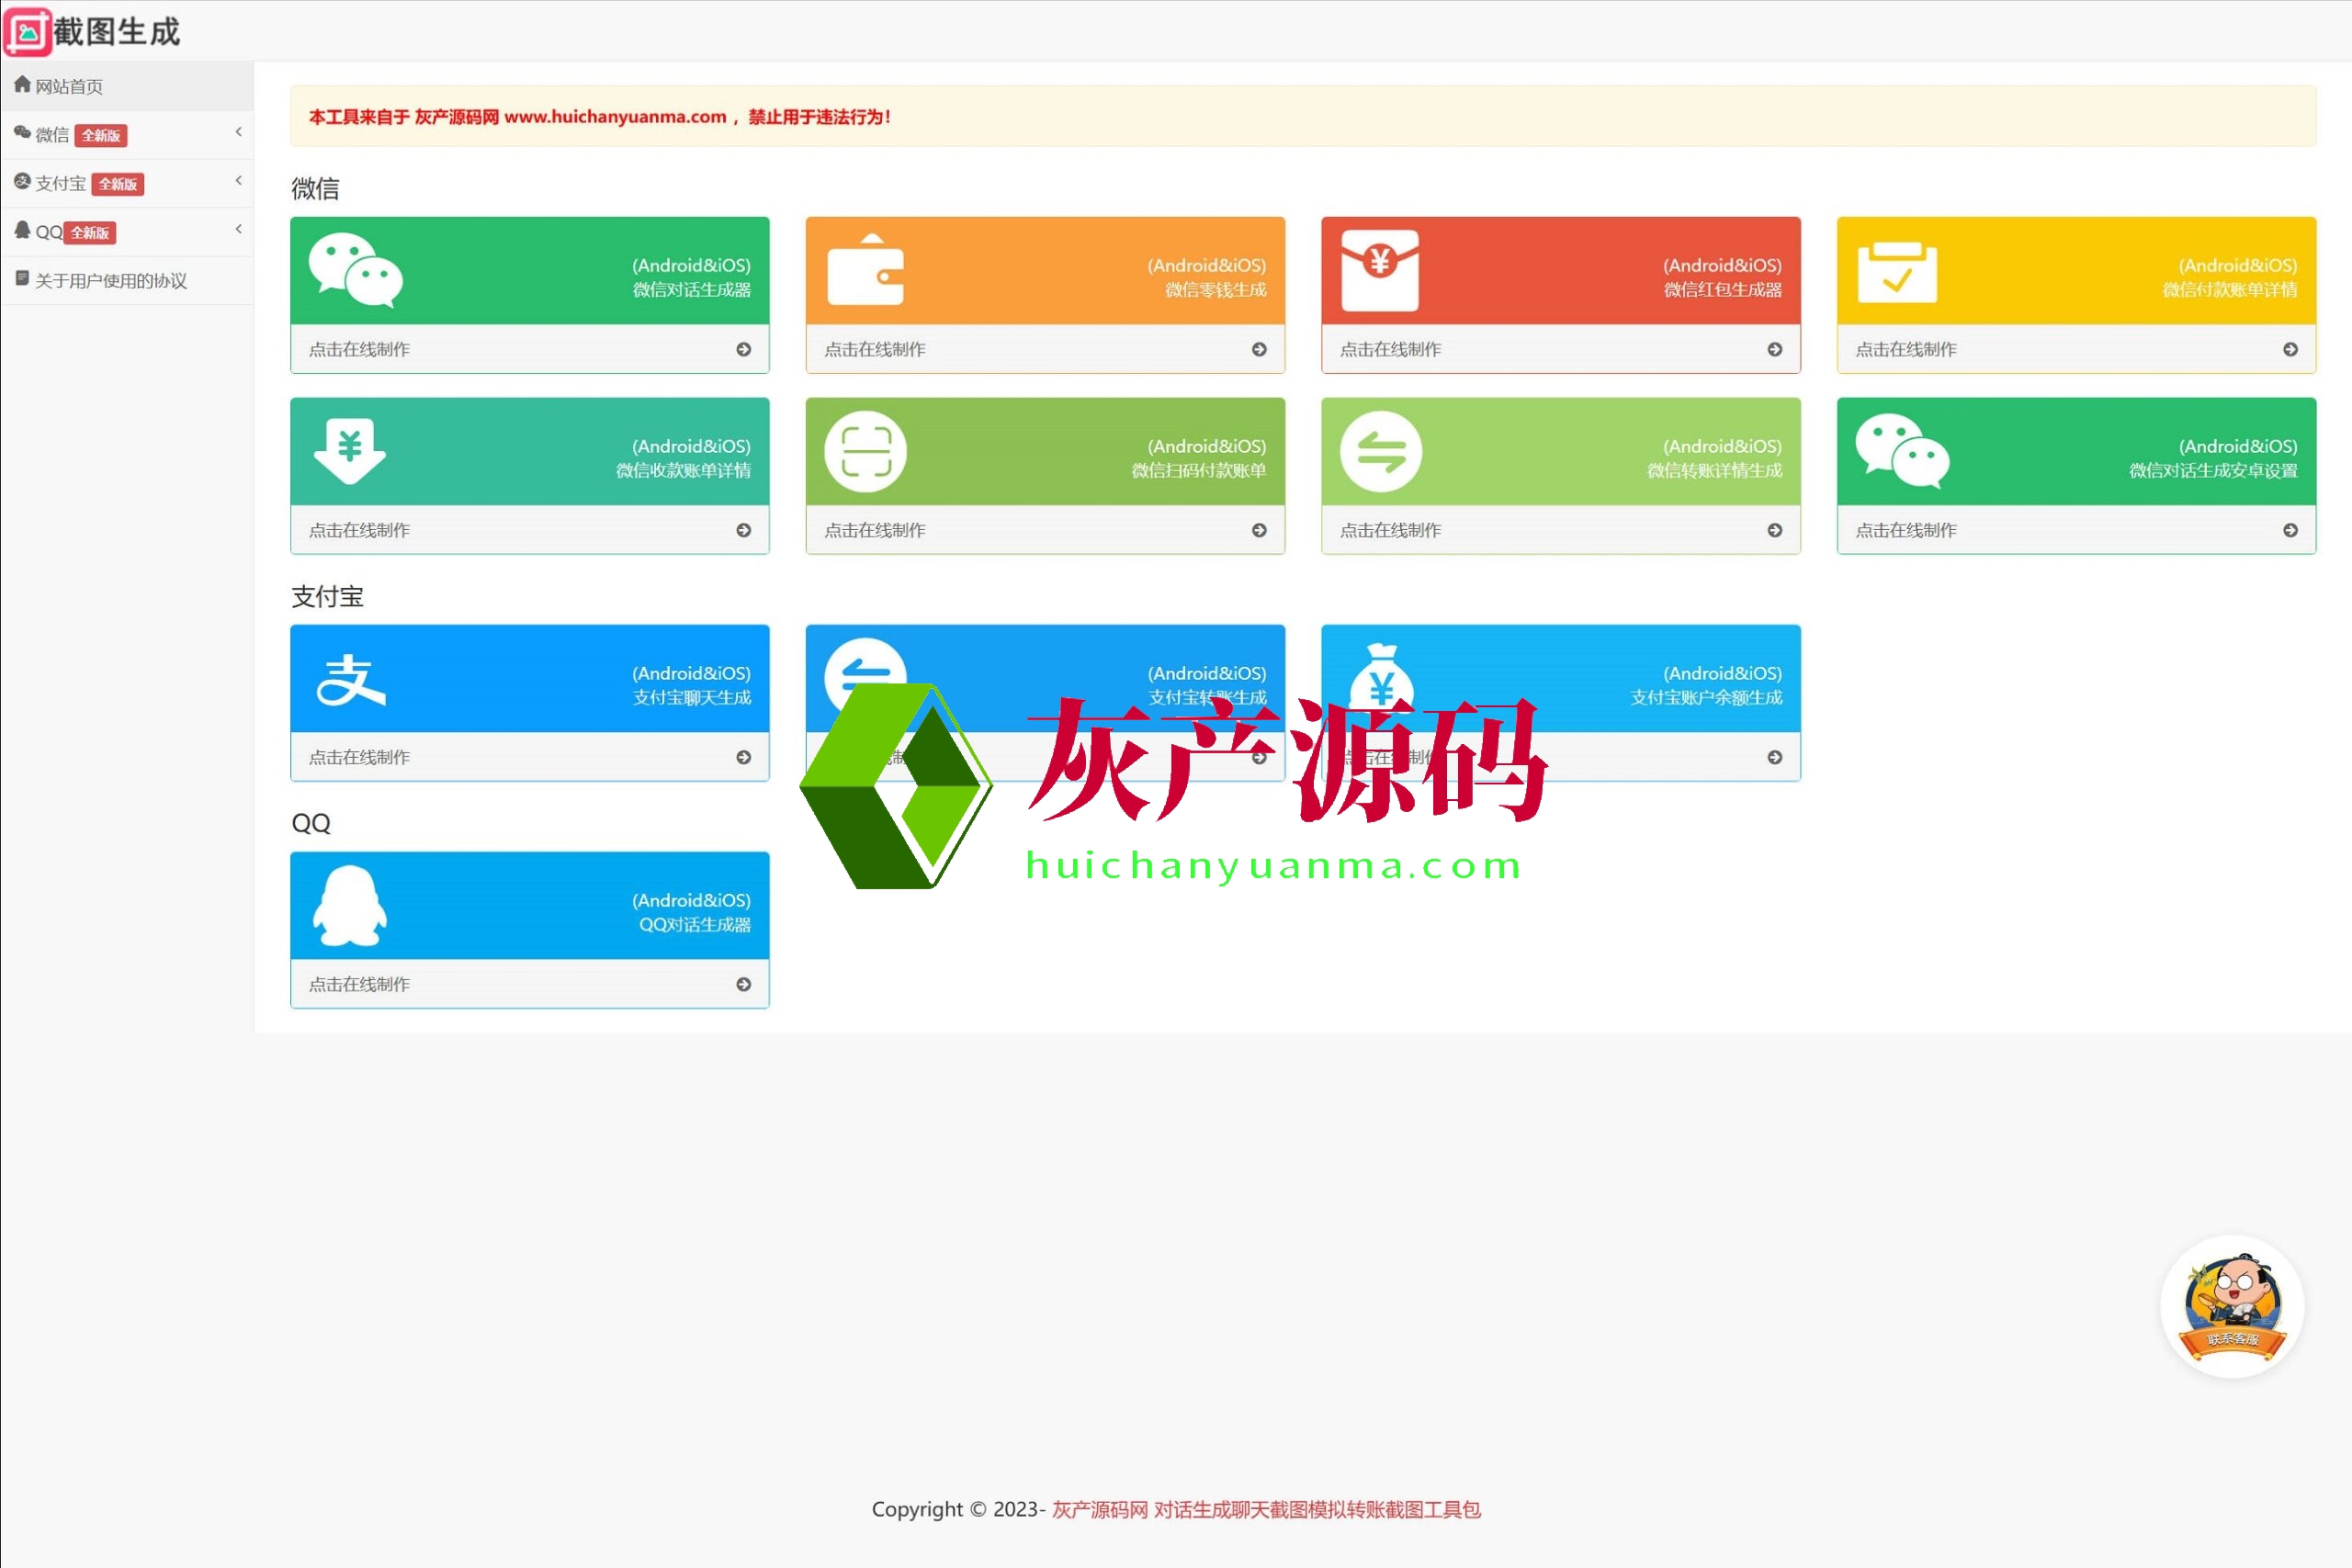Click the scan frame icon on 微信扫码付款账单 card
This screenshot has width=2352, height=1568.
pos(865,451)
